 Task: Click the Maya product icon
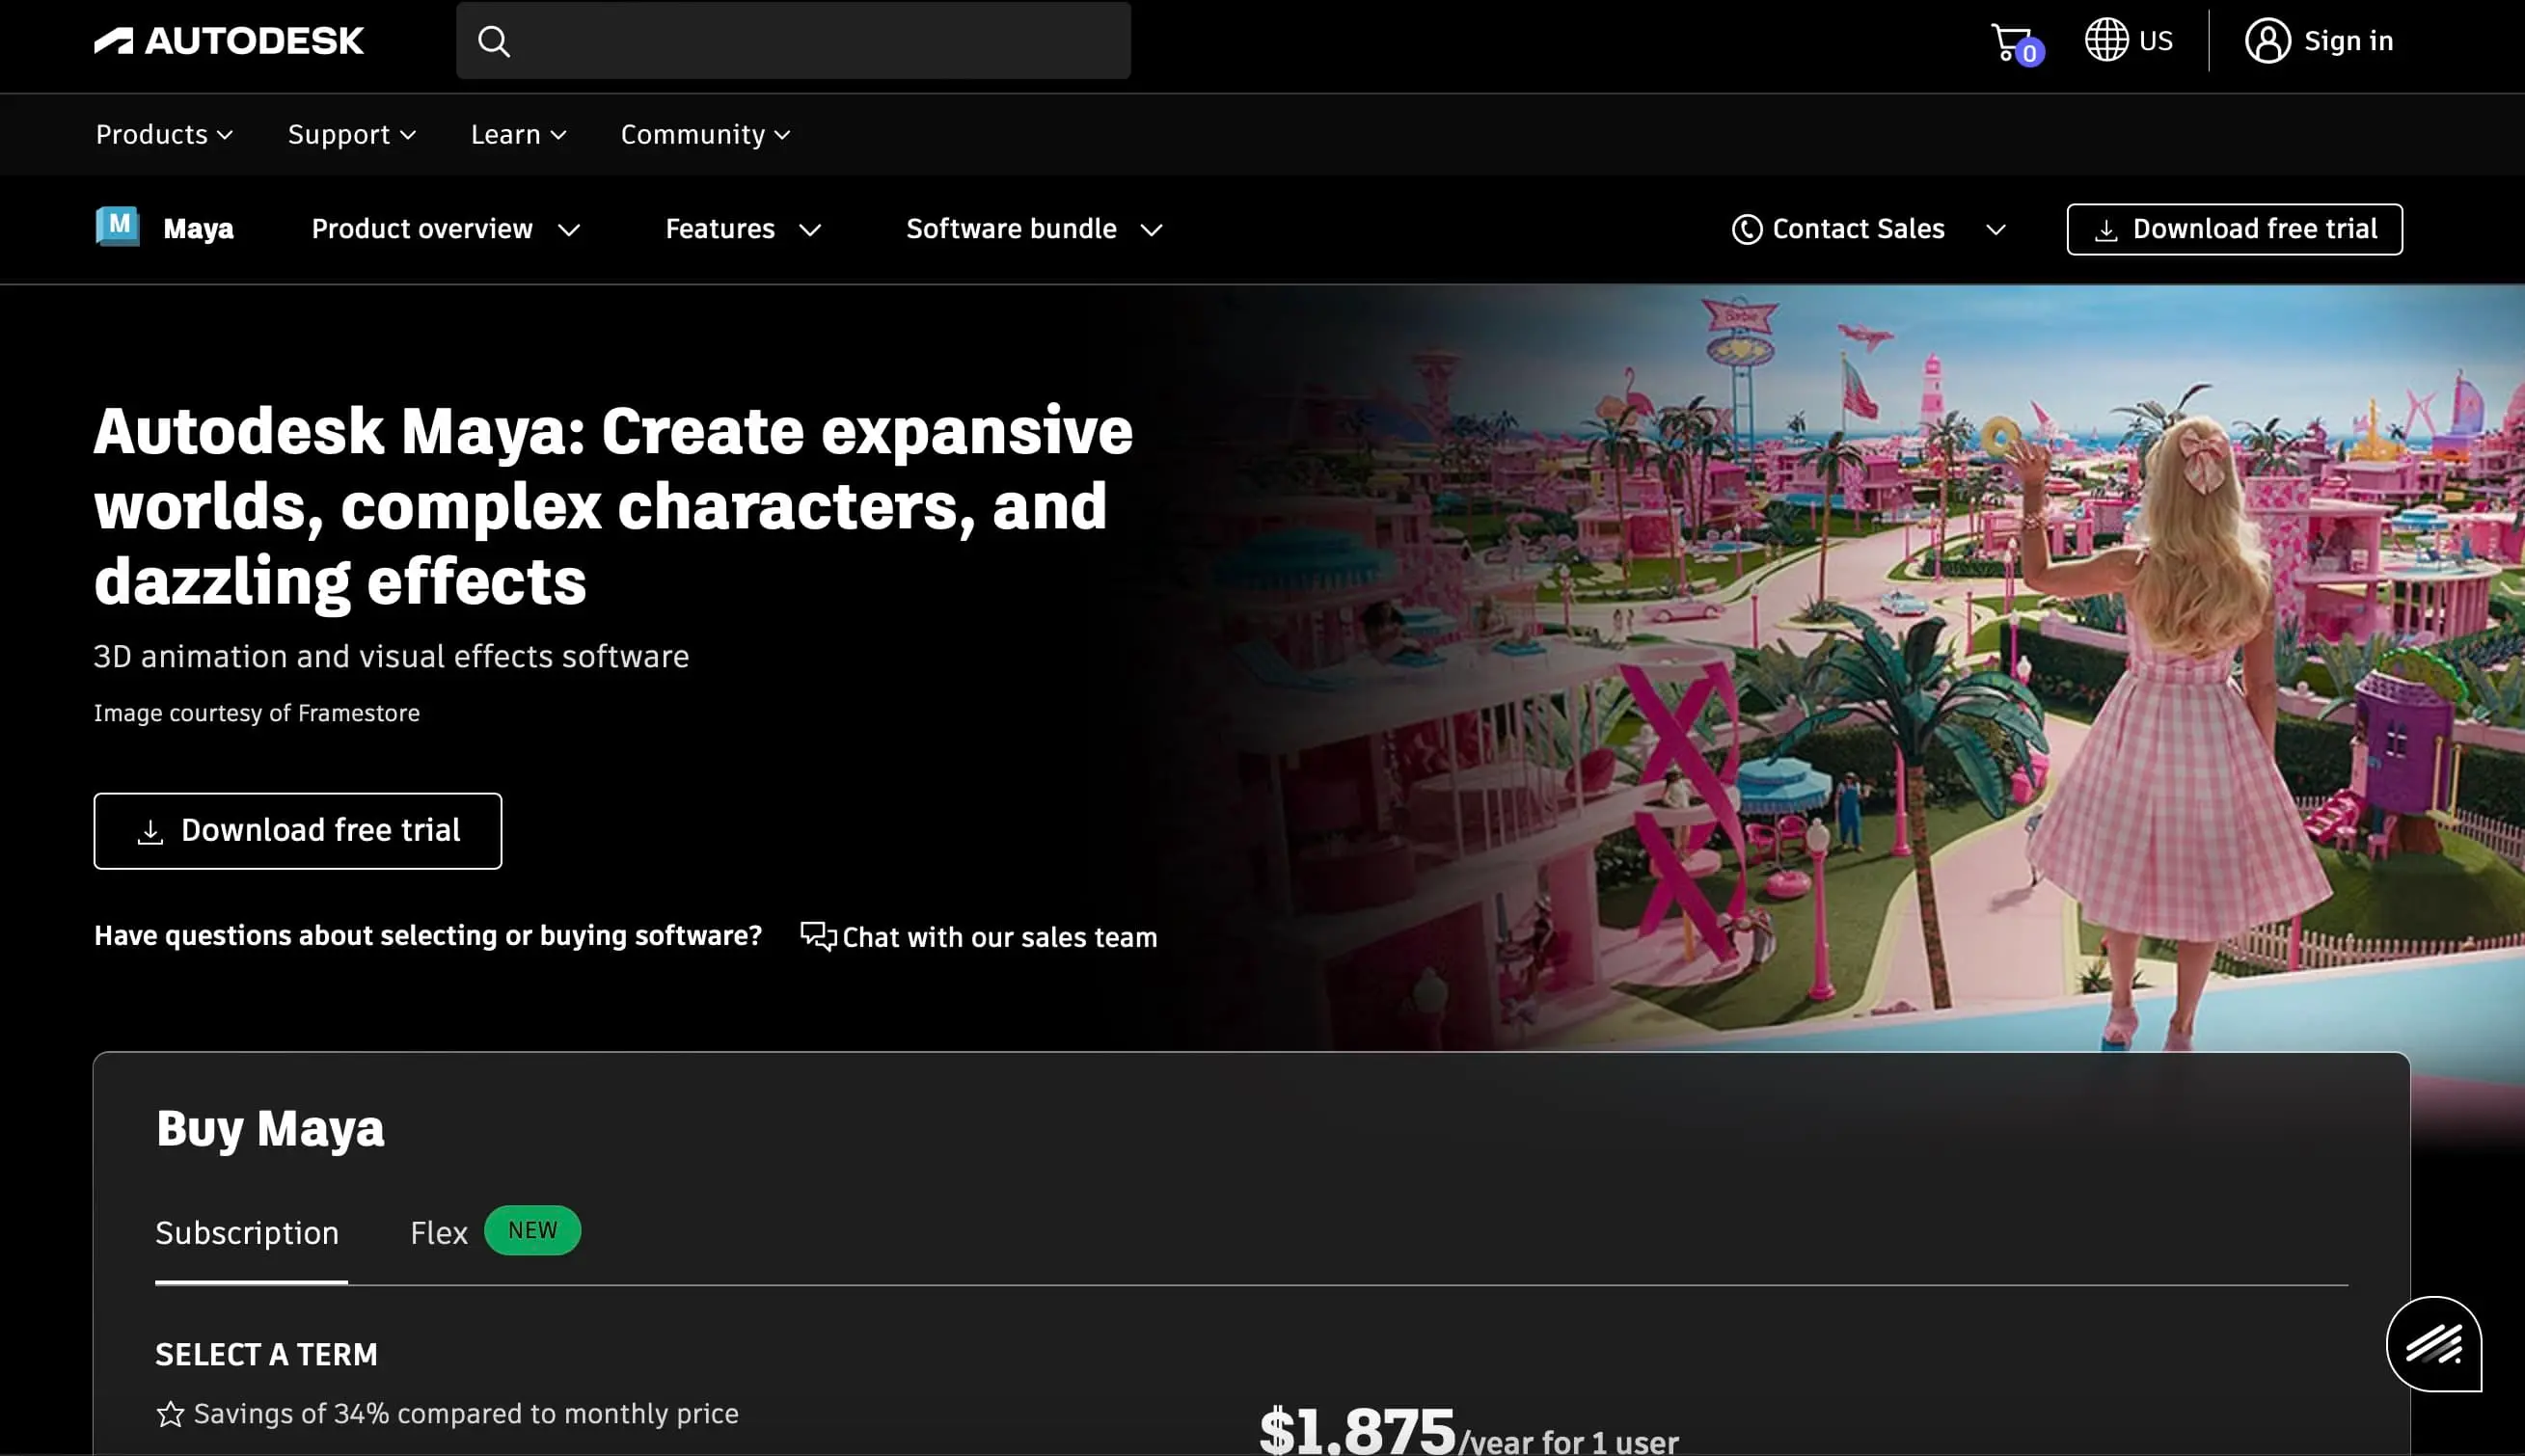pyautogui.click(x=118, y=227)
